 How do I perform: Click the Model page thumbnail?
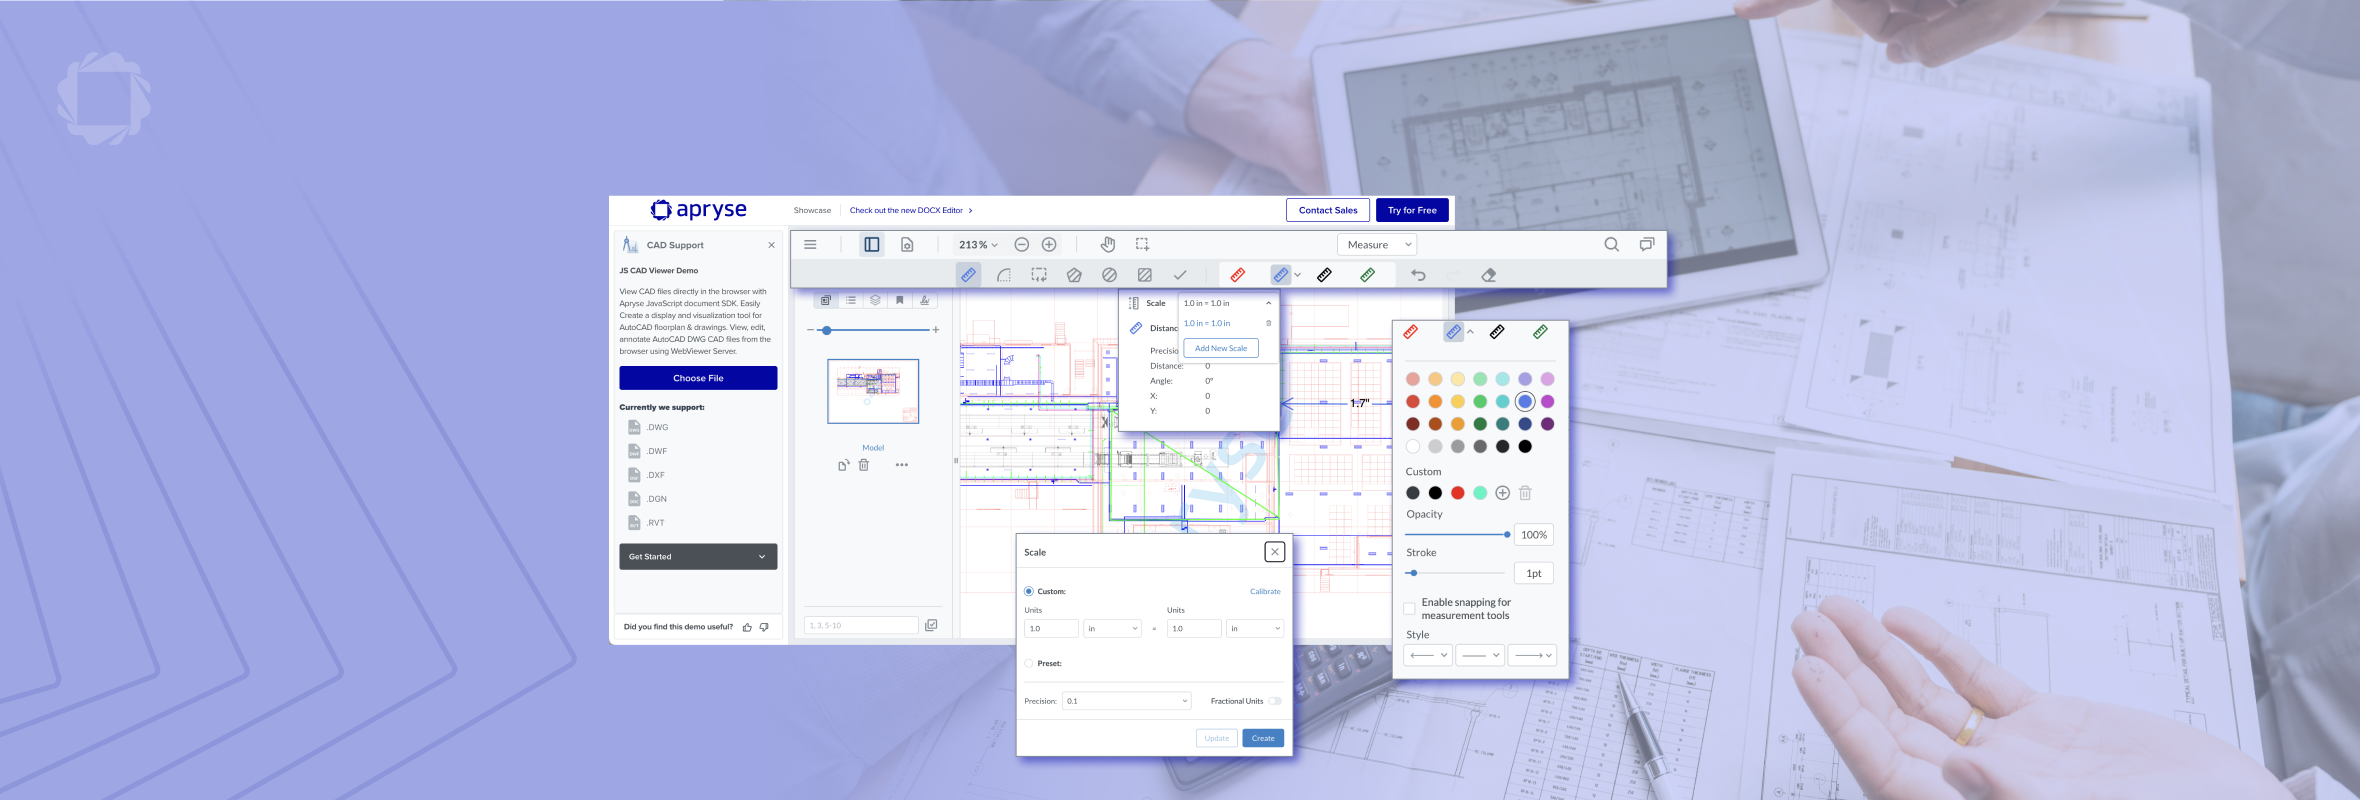coord(873,391)
